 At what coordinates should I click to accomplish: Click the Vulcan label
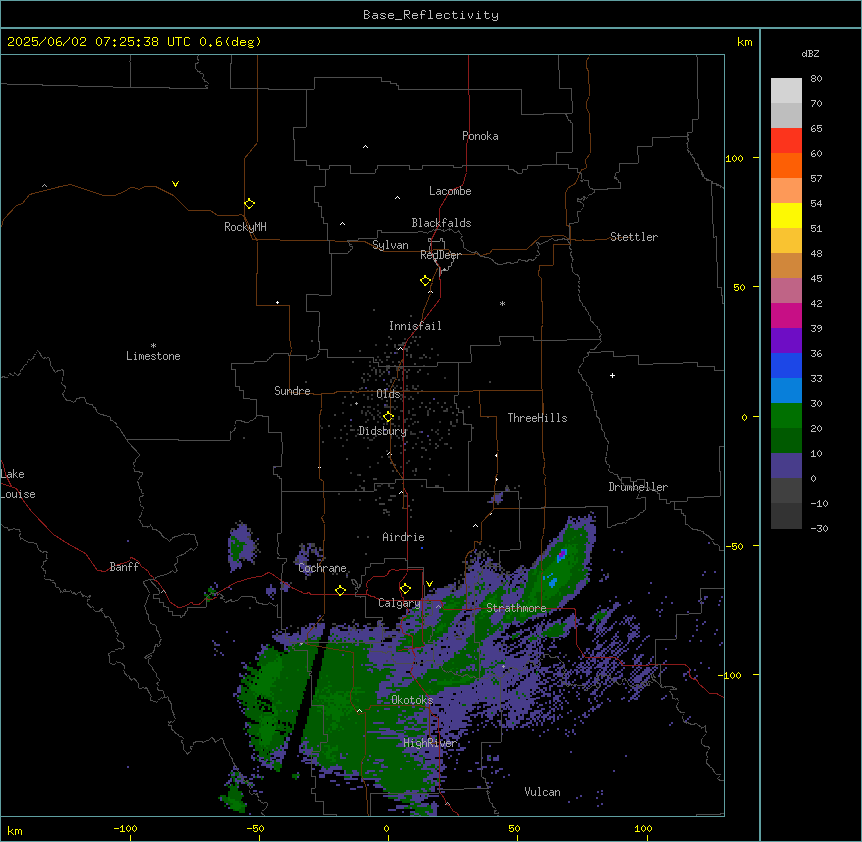(x=543, y=792)
